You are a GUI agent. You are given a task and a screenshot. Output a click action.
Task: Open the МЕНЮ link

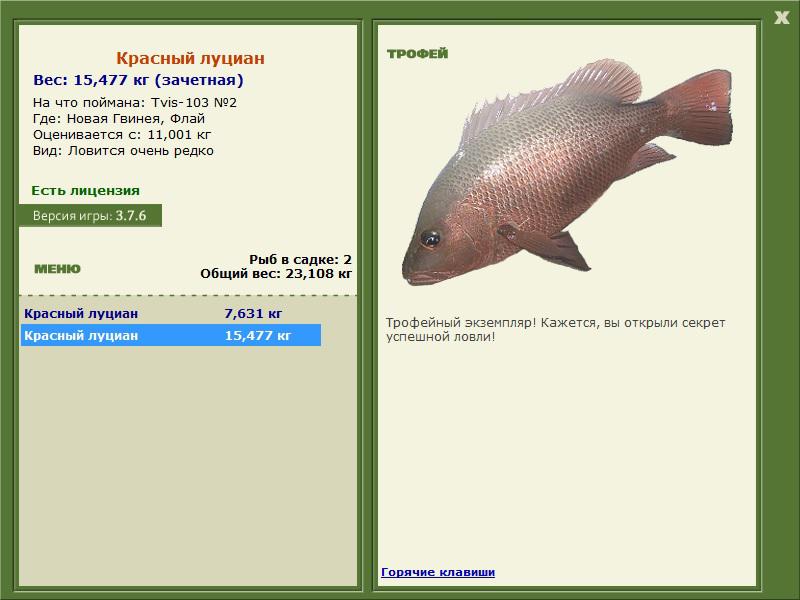[57, 269]
